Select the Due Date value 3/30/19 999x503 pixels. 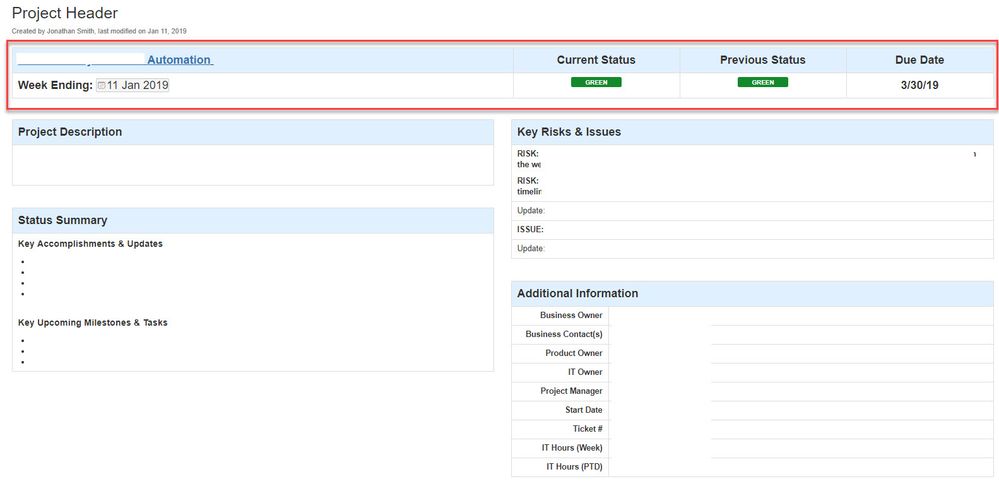click(919, 85)
